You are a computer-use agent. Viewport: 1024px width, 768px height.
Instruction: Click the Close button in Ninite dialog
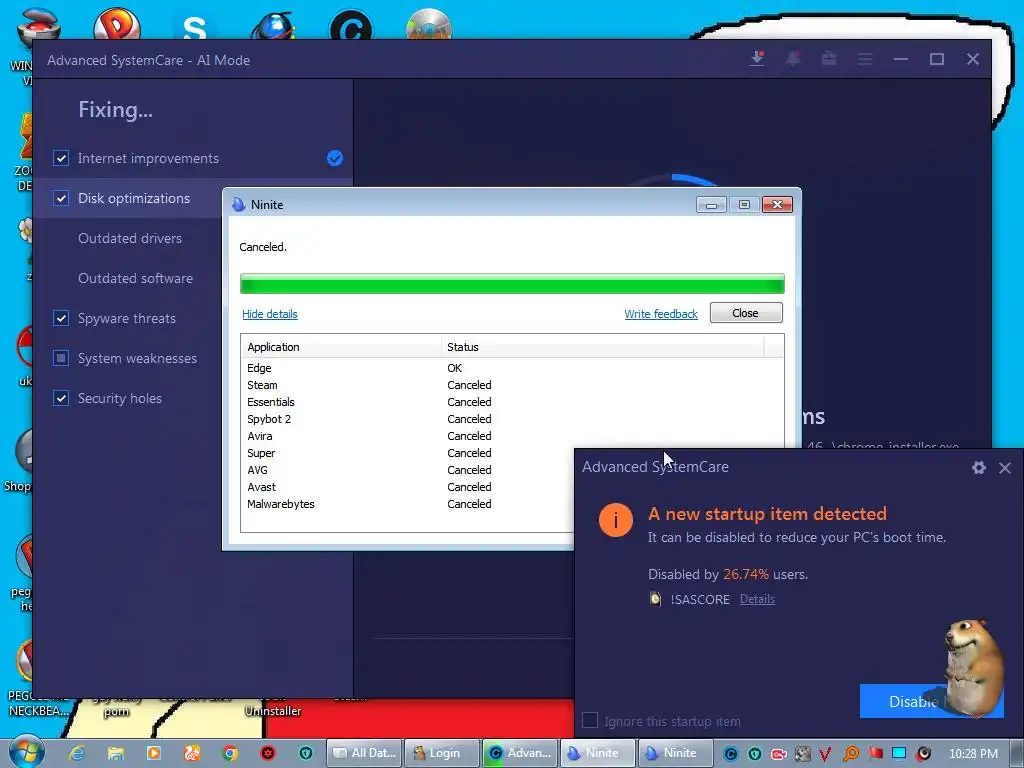pyautogui.click(x=746, y=313)
